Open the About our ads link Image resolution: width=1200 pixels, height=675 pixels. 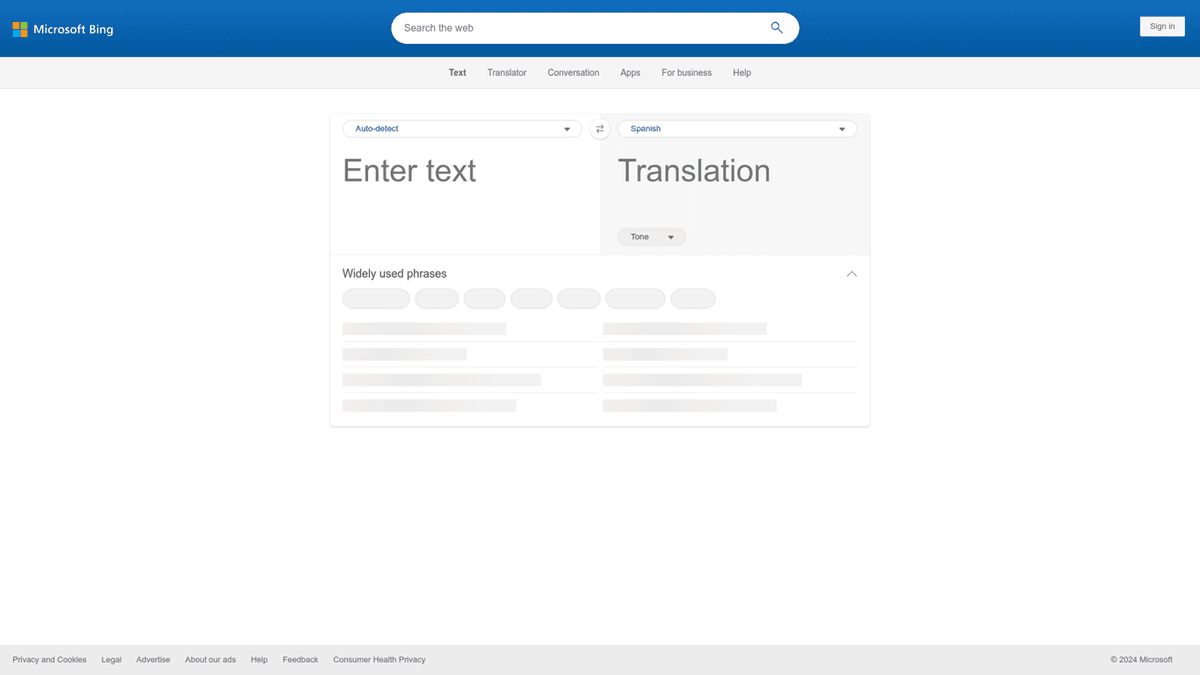point(210,660)
